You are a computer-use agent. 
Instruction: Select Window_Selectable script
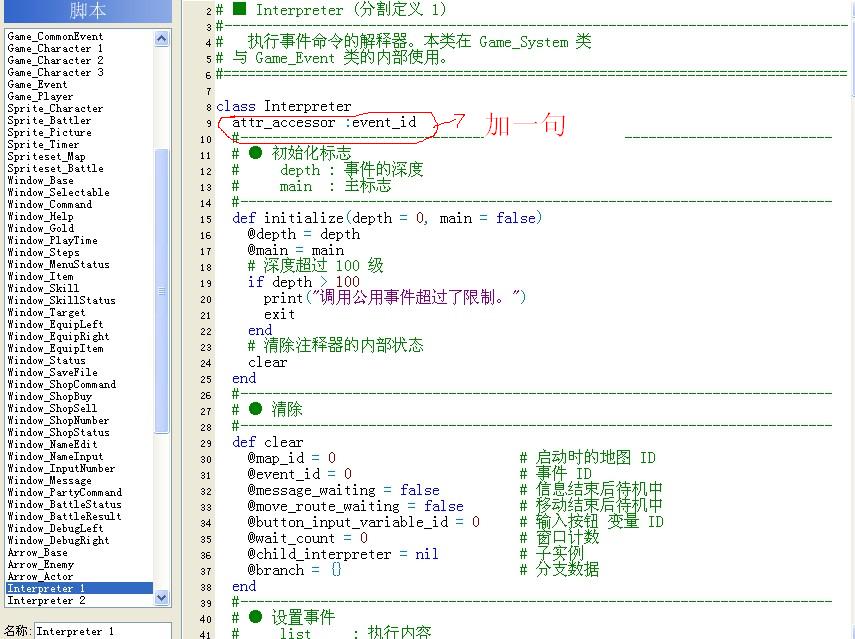point(58,192)
